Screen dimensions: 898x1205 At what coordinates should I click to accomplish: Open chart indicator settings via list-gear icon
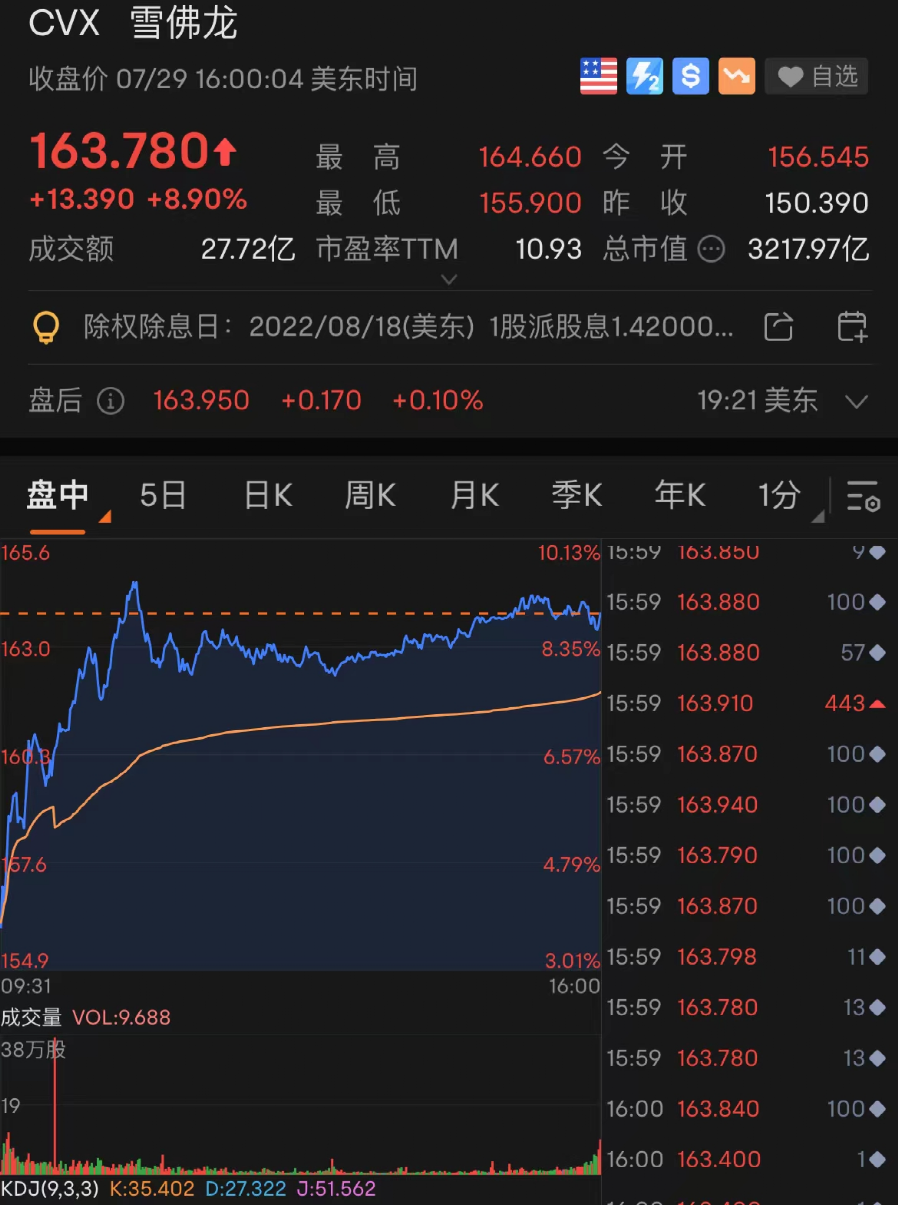(862, 496)
